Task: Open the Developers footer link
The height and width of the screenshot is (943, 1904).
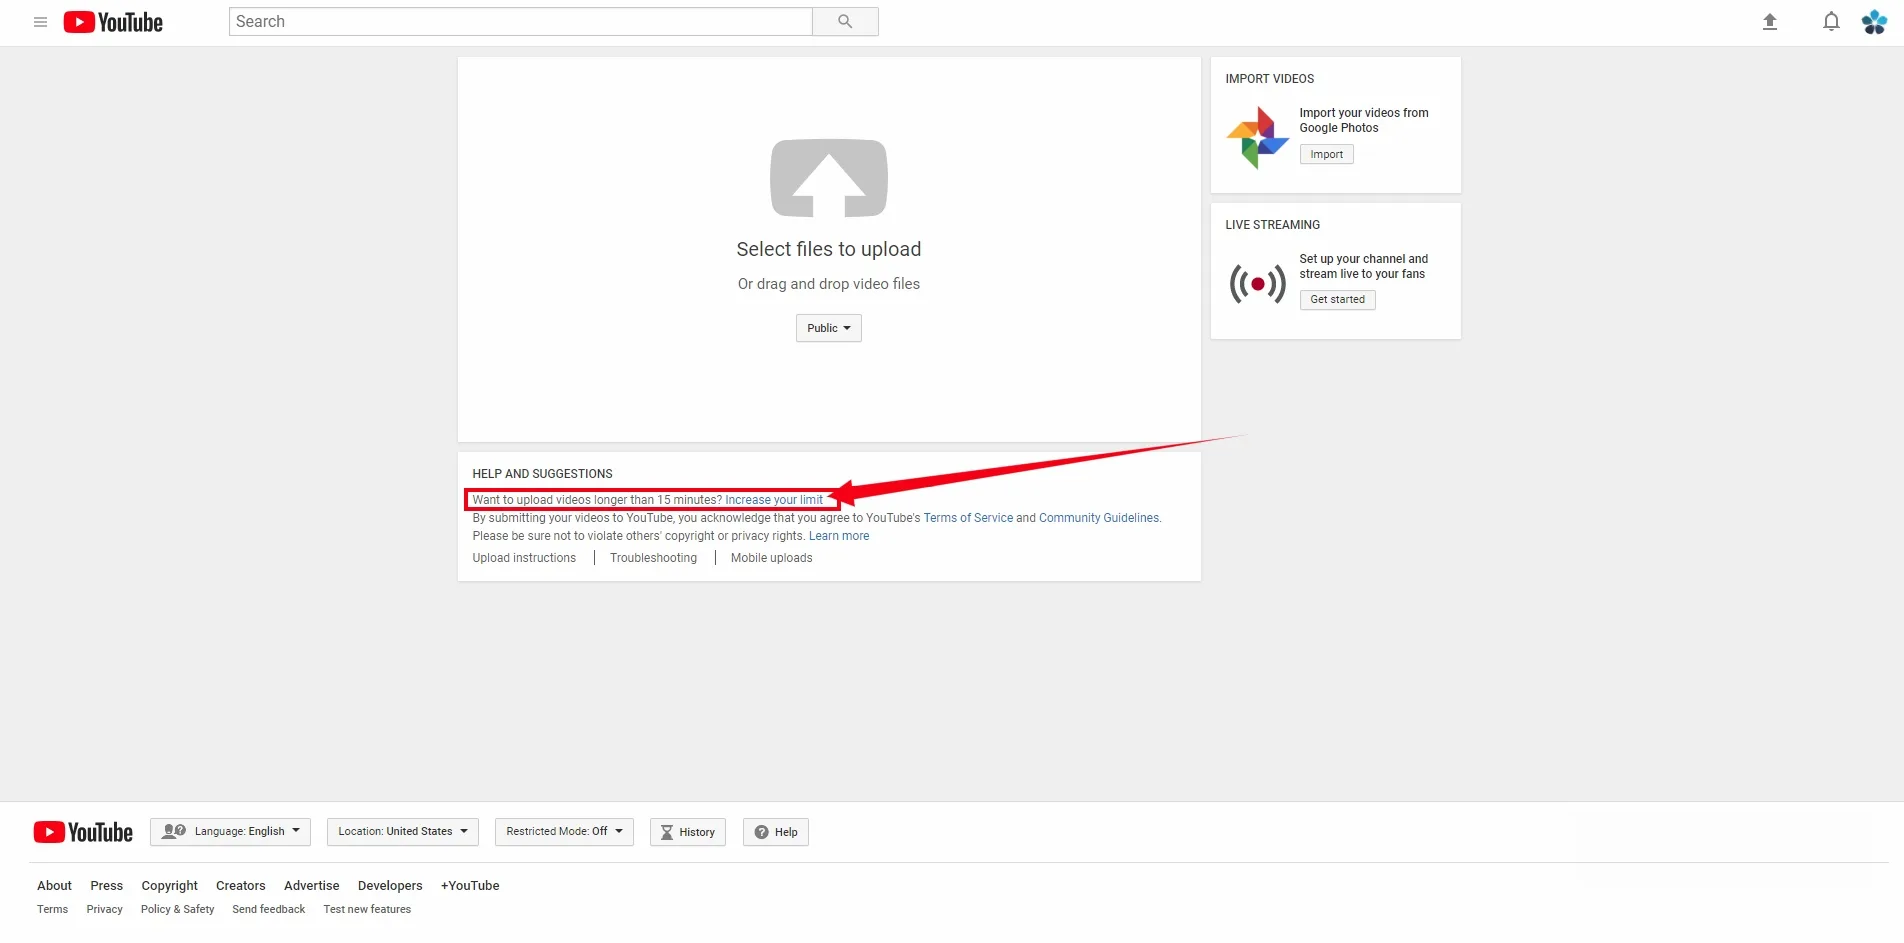Action: [390, 886]
